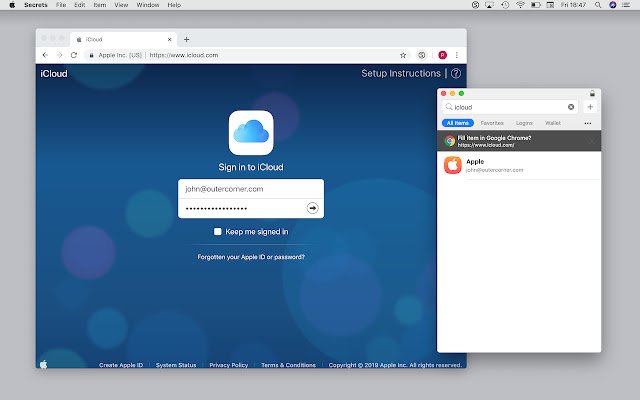Screen dimensions: 640x400
Task: Open the File menu
Action: (x=61, y=5)
